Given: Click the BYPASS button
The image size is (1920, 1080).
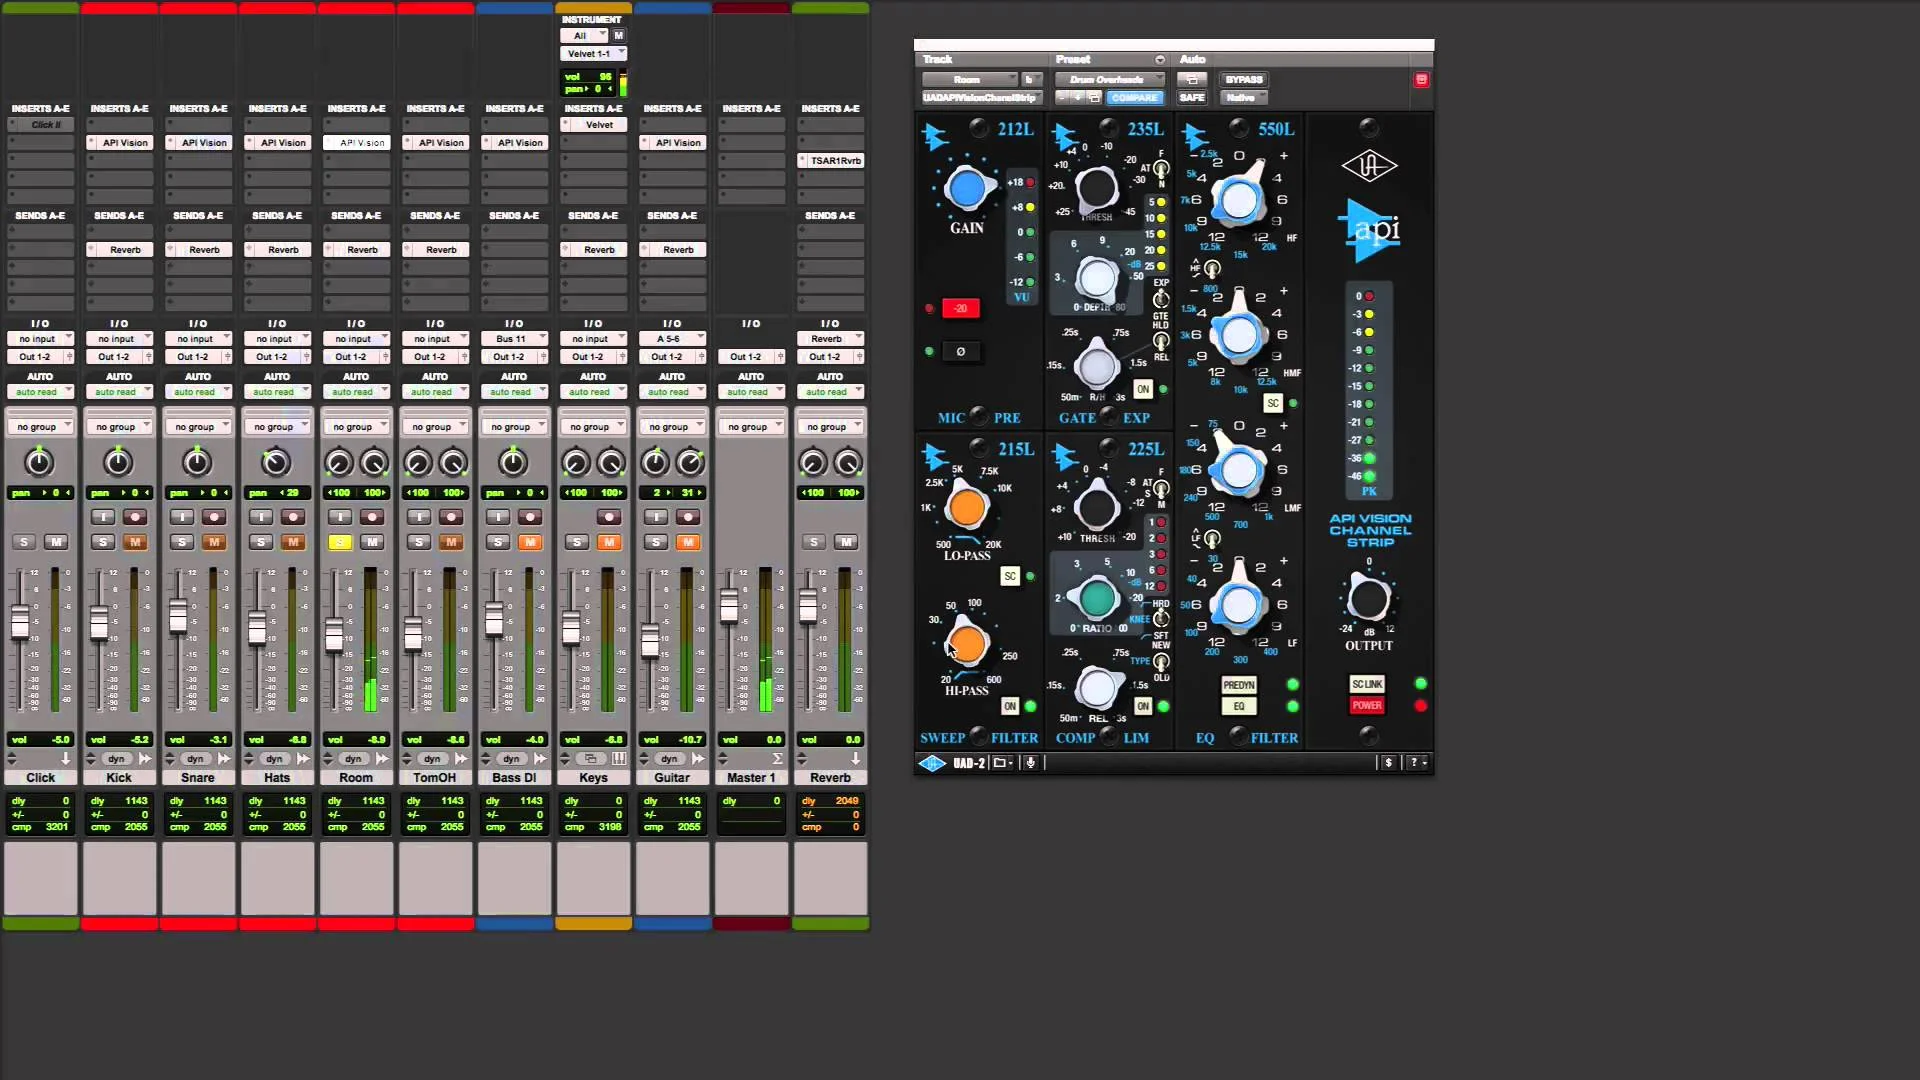Looking at the screenshot, I should [x=1243, y=80].
